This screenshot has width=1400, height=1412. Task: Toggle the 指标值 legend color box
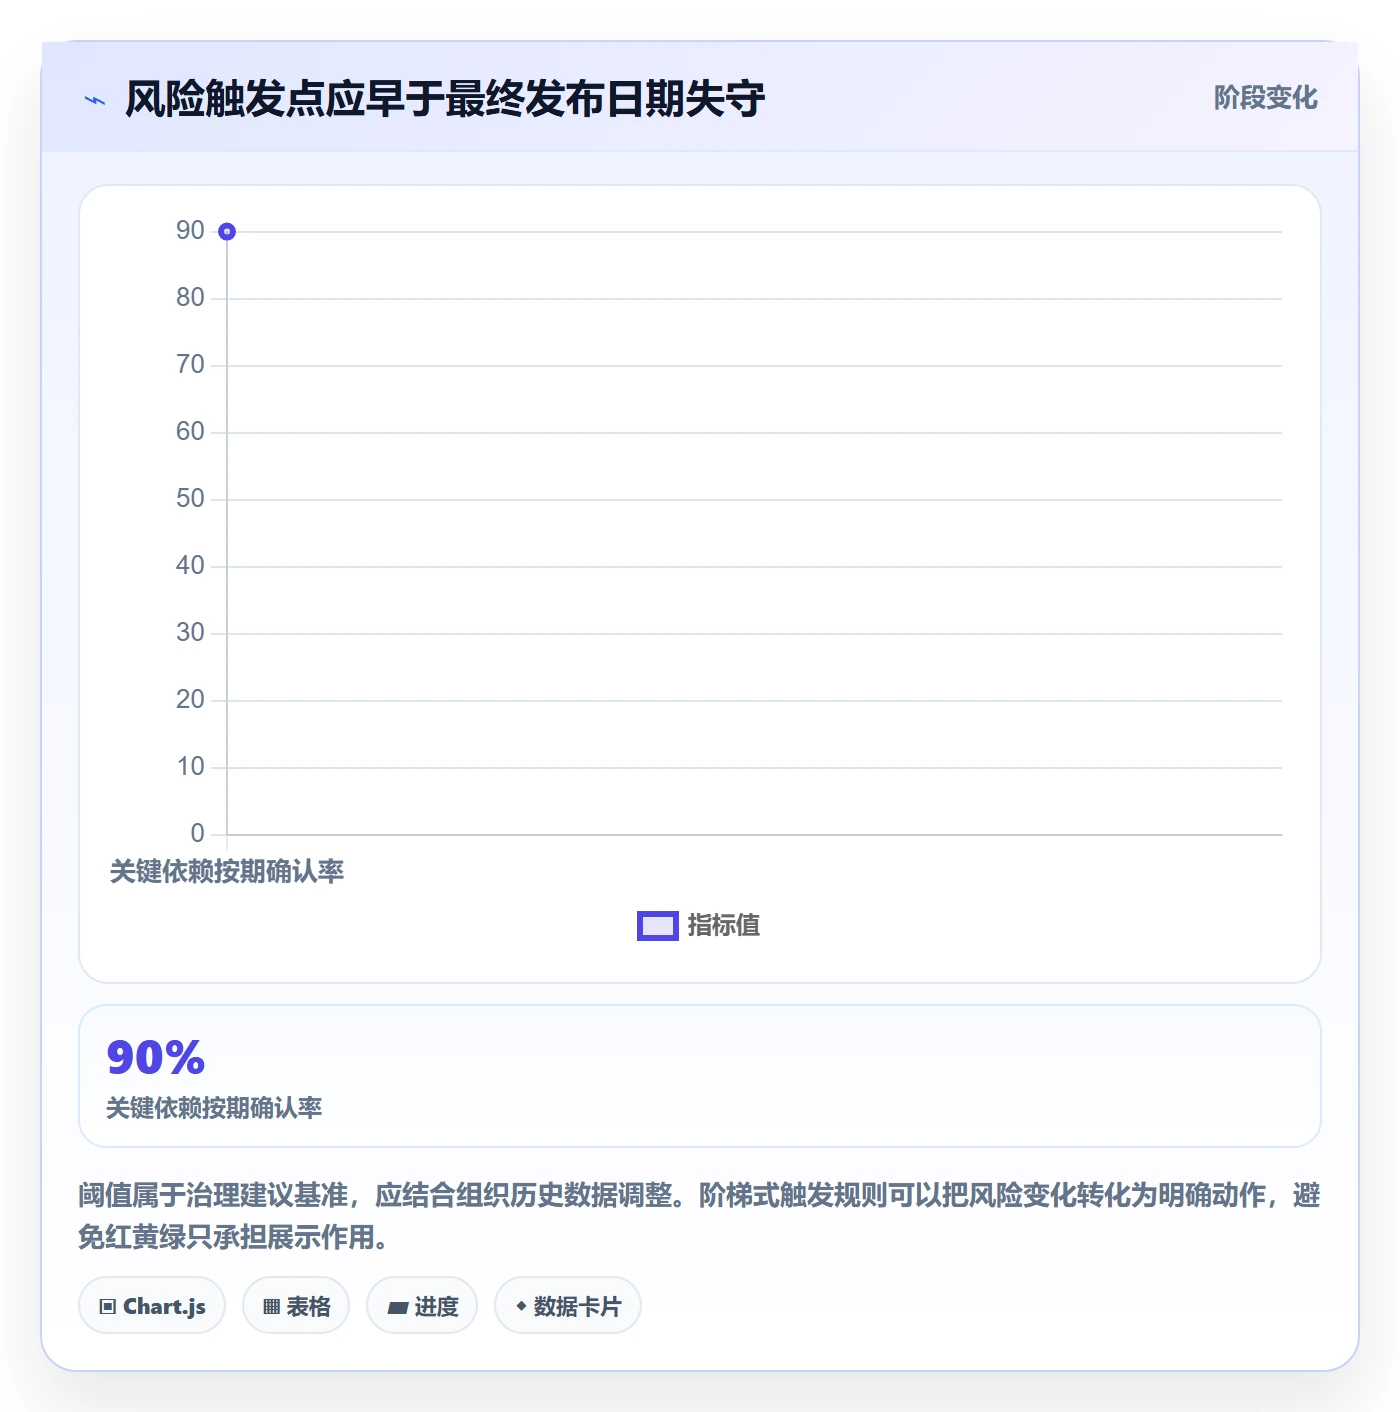point(658,926)
